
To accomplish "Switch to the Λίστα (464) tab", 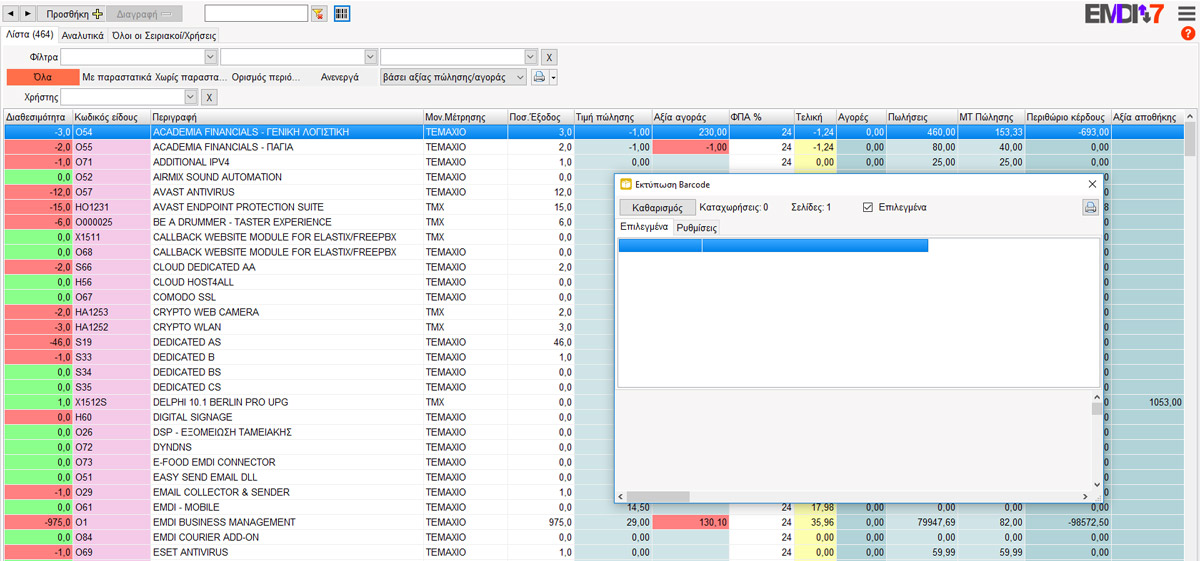I will pyautogui.click(x=30, y=34).
